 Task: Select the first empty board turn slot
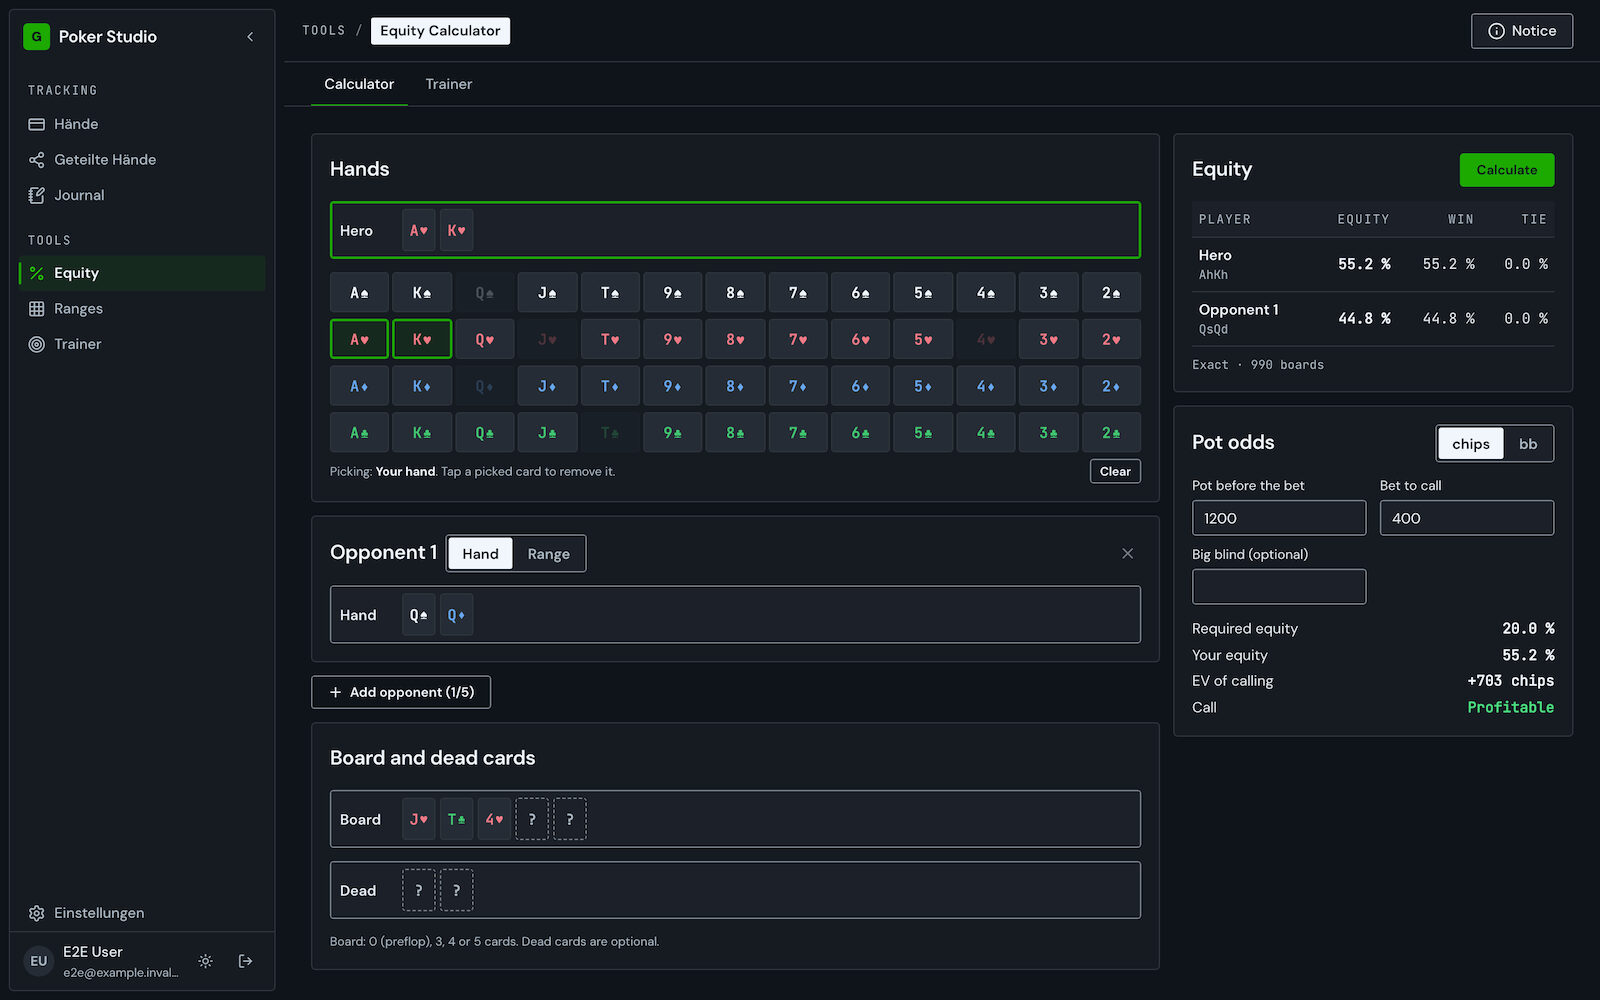point(532,820)
